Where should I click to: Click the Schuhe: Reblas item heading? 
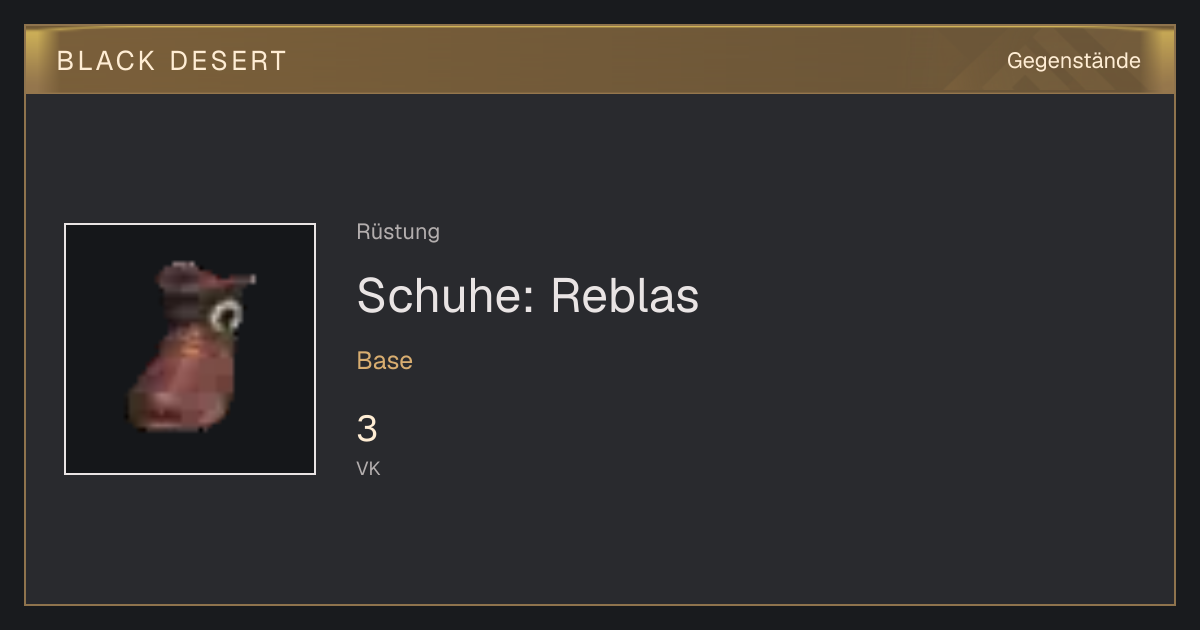pos(528,295)
